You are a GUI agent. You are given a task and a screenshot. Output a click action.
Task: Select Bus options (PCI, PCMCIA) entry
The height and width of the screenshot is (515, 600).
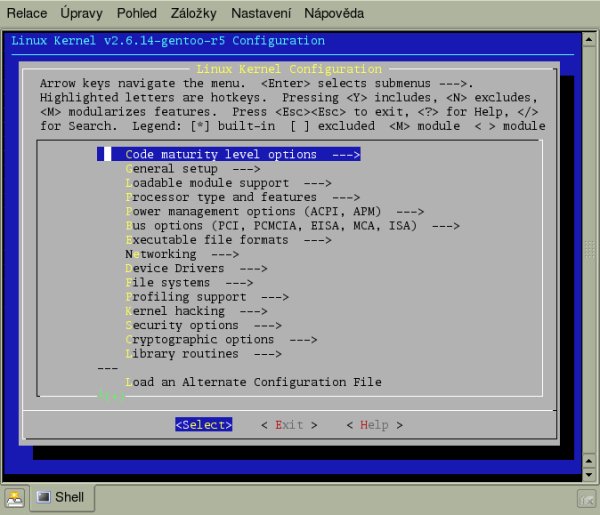click(292, 225)
